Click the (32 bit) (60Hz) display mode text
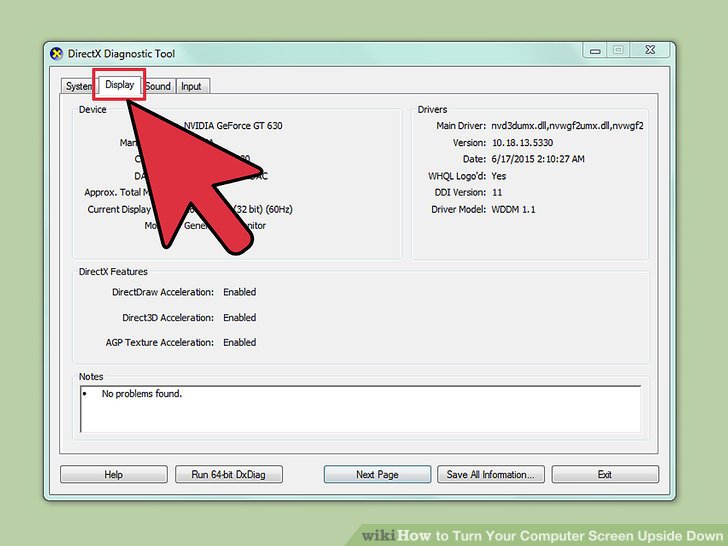Image resolution: width=728 pixels, height=546 pixels. click(263, 209)
